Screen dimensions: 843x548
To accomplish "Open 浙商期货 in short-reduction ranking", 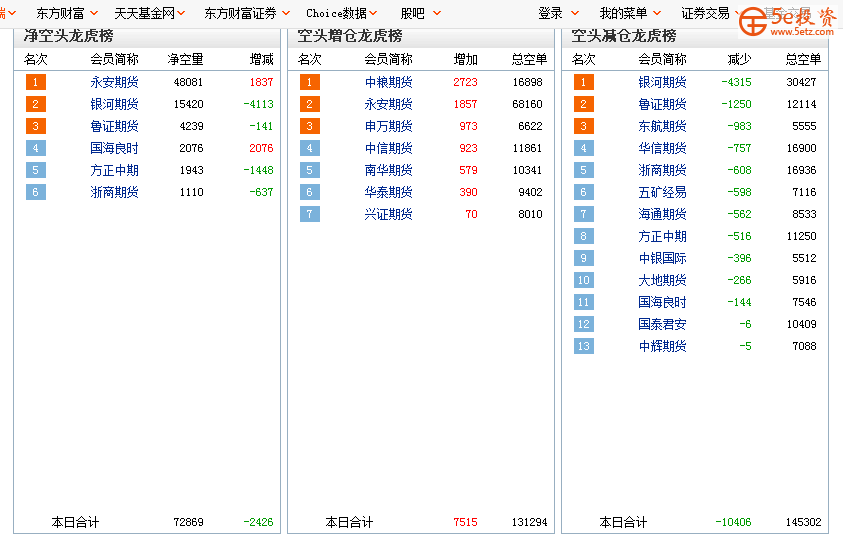I will point(662,170).
